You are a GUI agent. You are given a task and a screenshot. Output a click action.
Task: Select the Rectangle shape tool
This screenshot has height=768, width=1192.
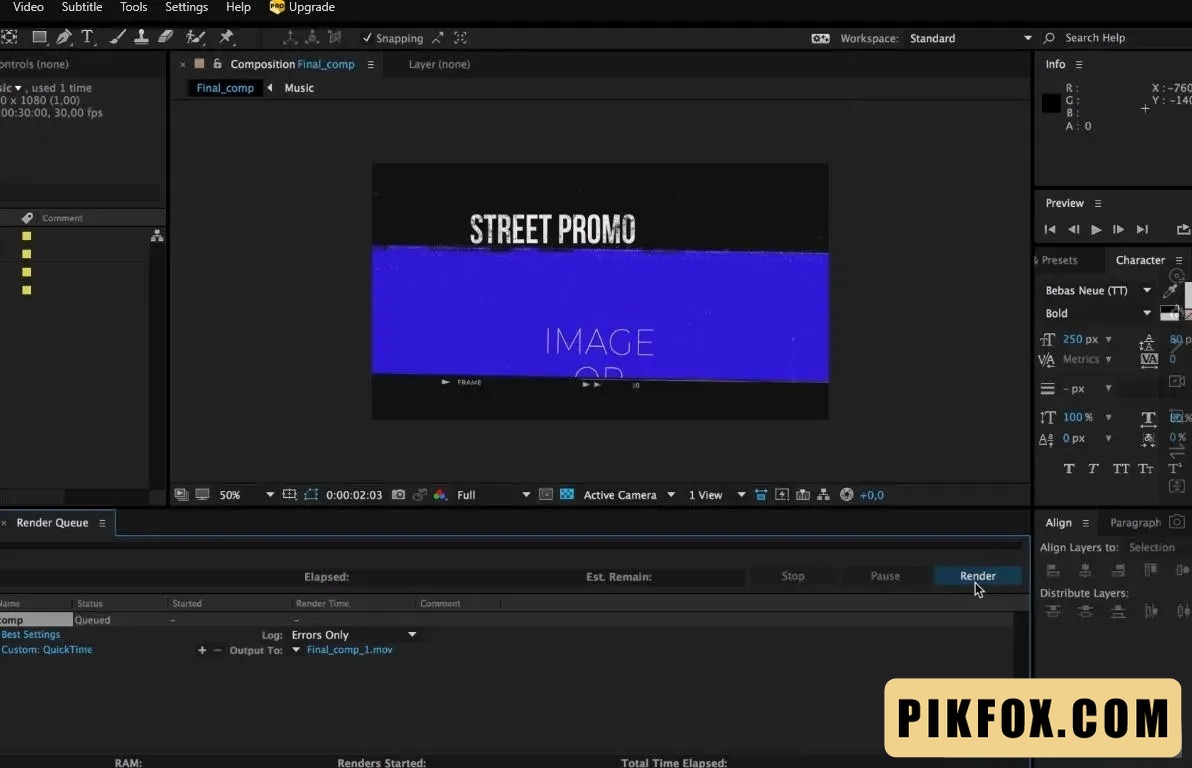40,37
